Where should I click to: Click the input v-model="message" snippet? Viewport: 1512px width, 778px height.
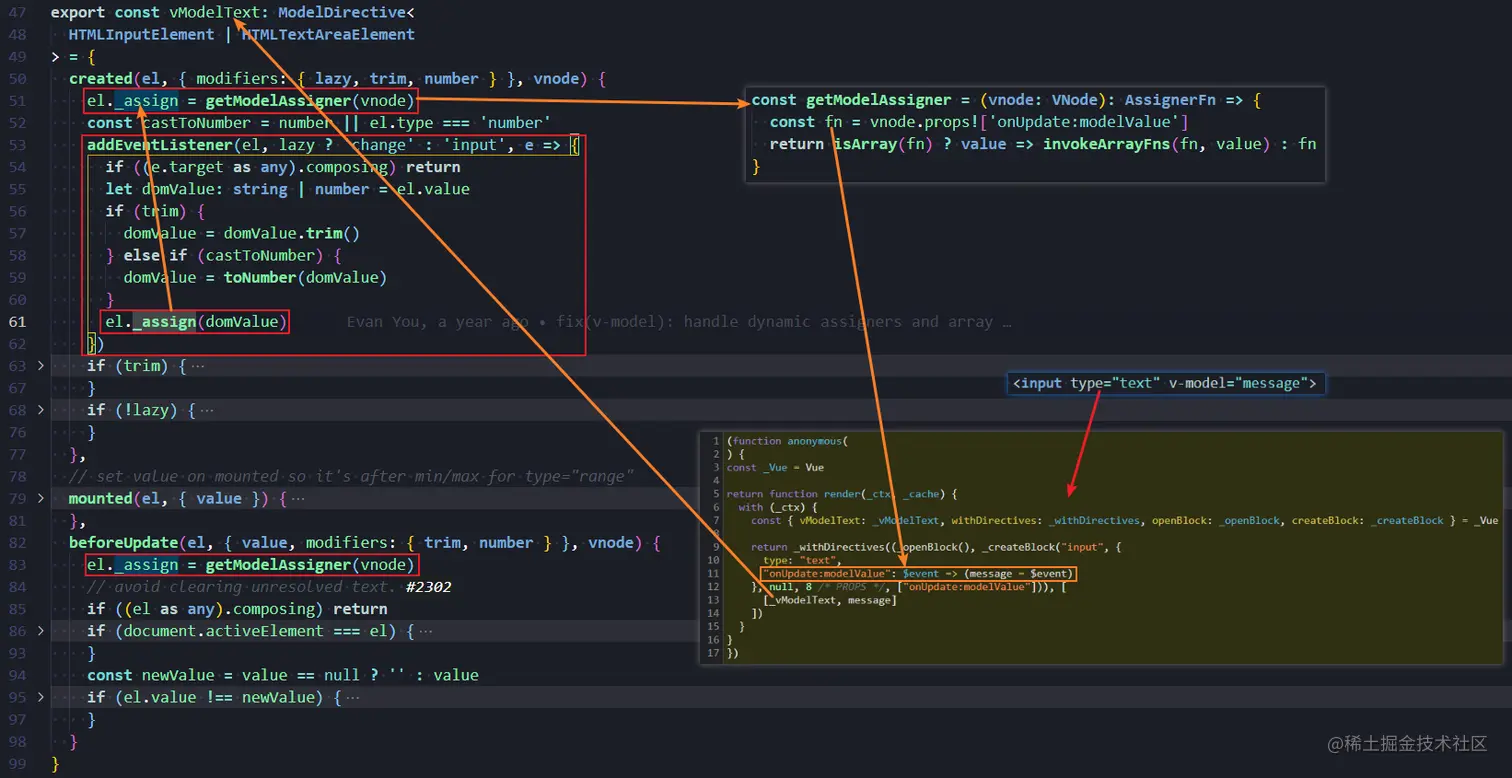coord(1166,383)
